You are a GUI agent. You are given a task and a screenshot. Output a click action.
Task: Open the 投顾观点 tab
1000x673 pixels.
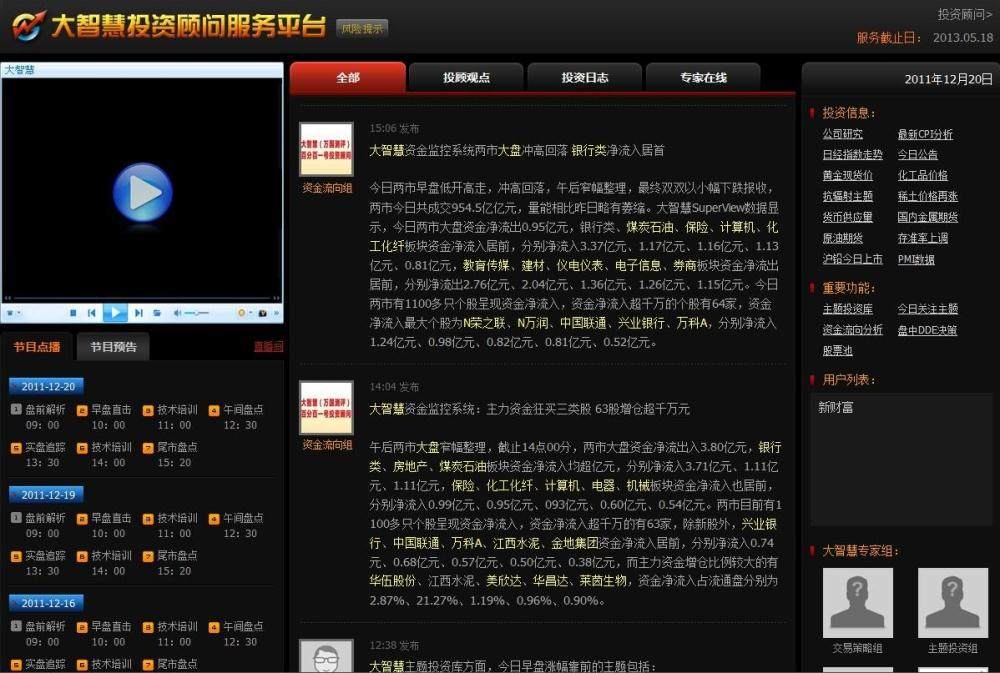pos(466,77)
